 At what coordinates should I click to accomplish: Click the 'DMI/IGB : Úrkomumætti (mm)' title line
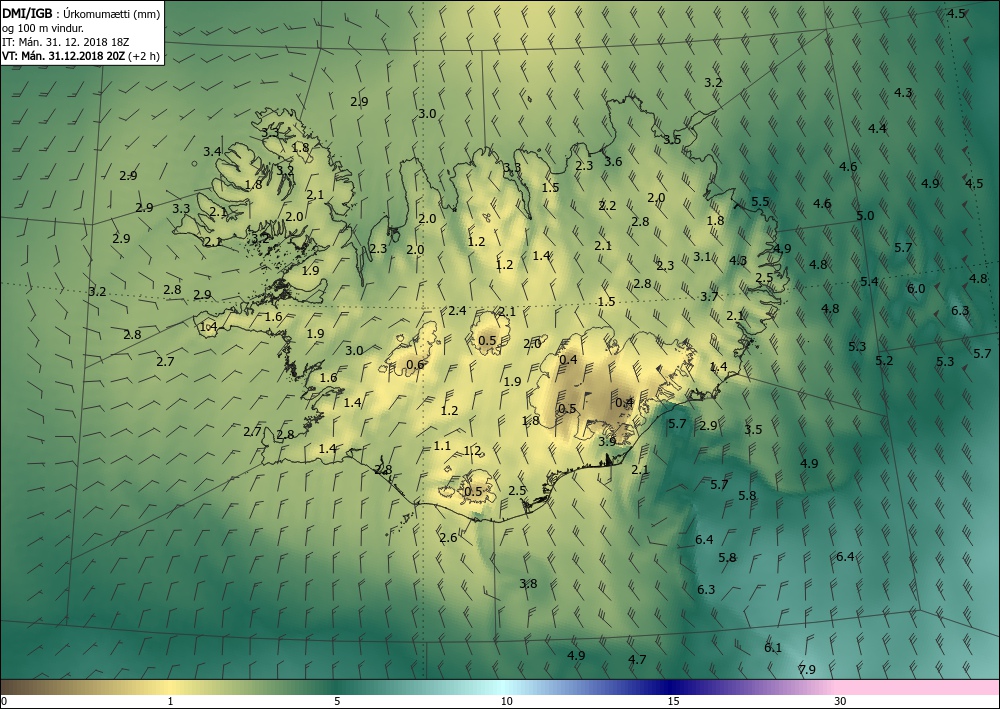click(81, 14)
